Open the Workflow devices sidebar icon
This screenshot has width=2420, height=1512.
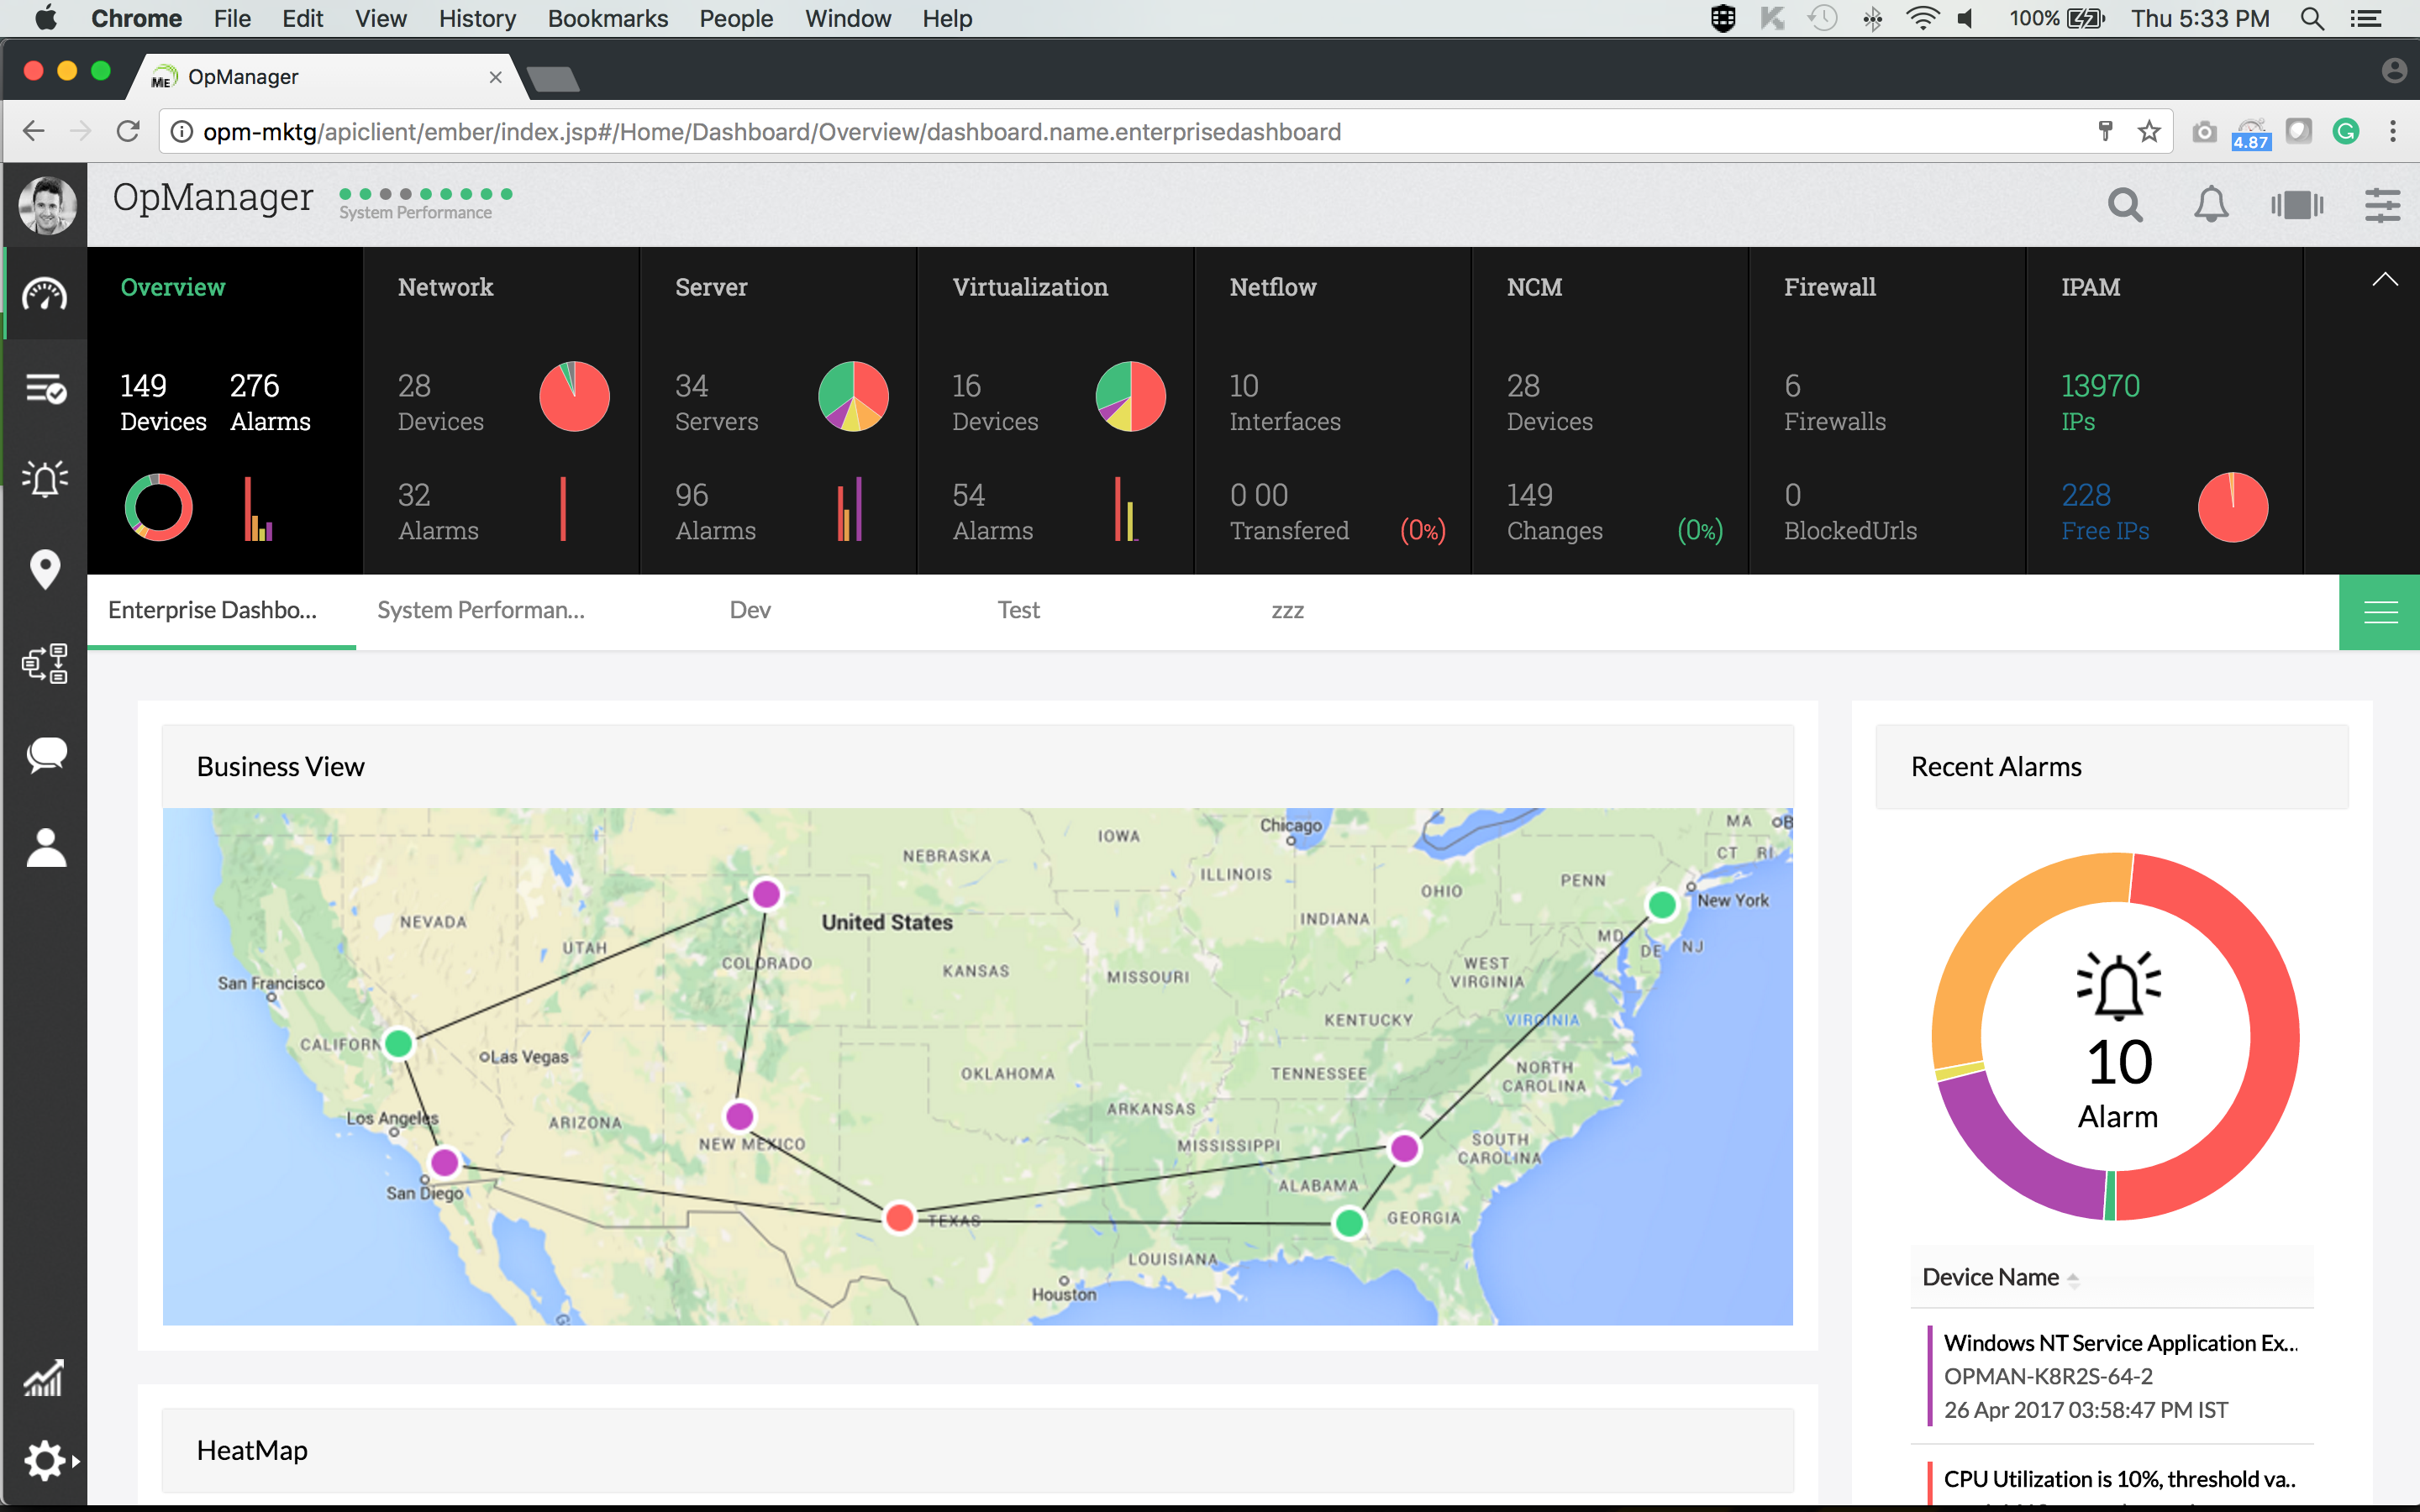(x=45, y=663)
